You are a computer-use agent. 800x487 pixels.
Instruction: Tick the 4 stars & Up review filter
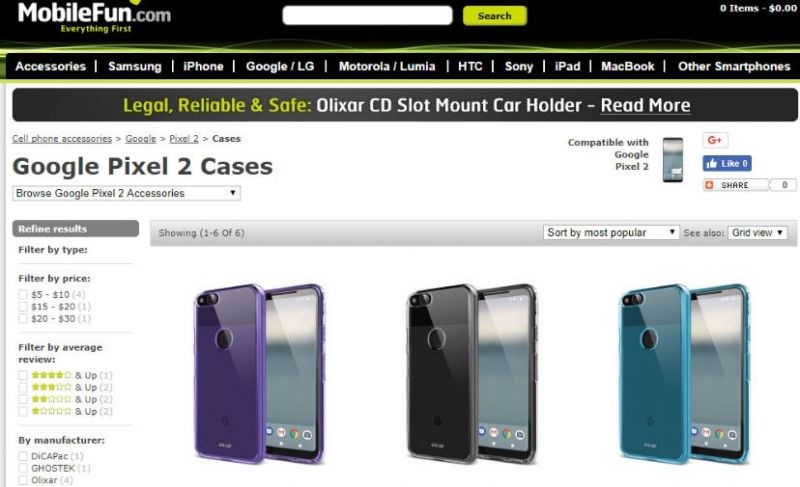(23, 375)
